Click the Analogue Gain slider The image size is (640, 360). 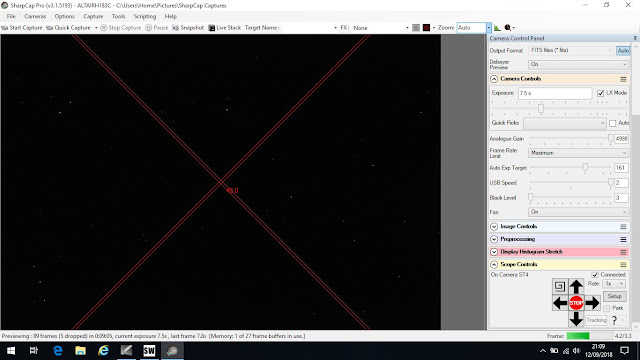pyautogui.click(x=571, y=139)
